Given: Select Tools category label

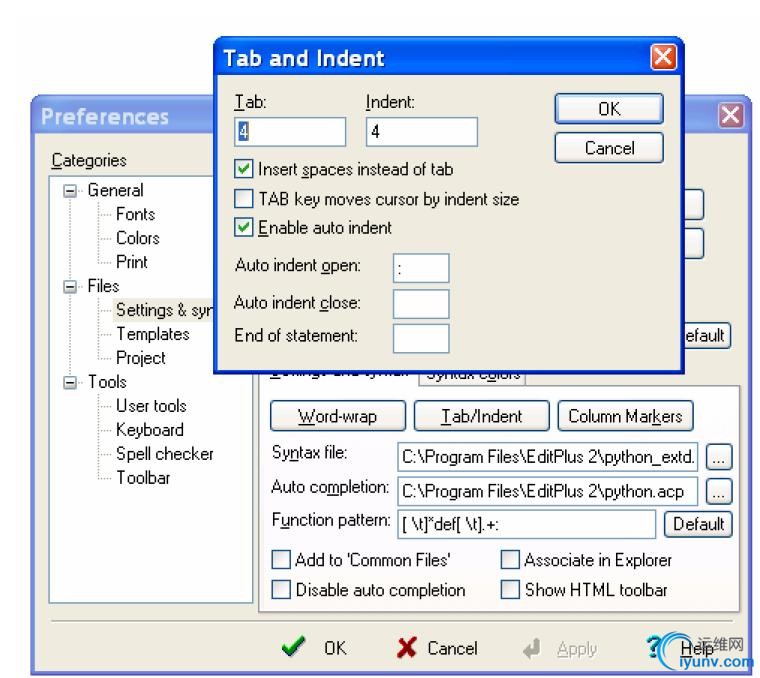Looking at the screenshot, I should click(107, 382).
